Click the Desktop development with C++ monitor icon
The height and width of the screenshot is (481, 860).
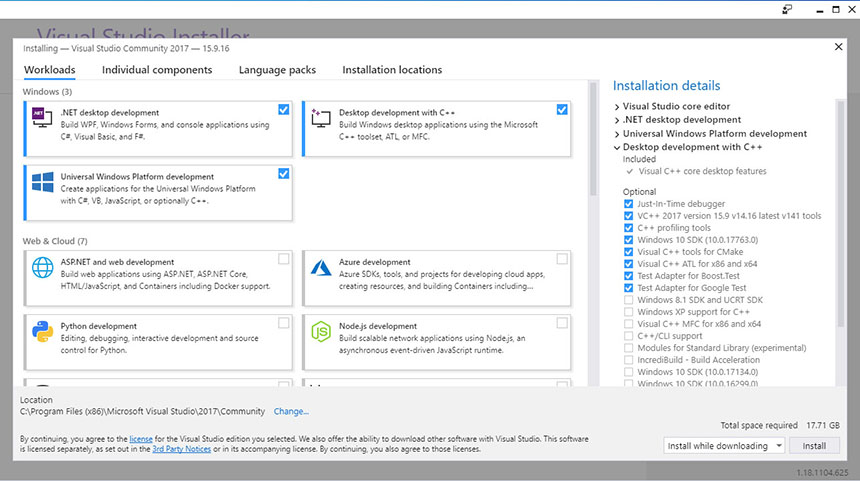321,117
